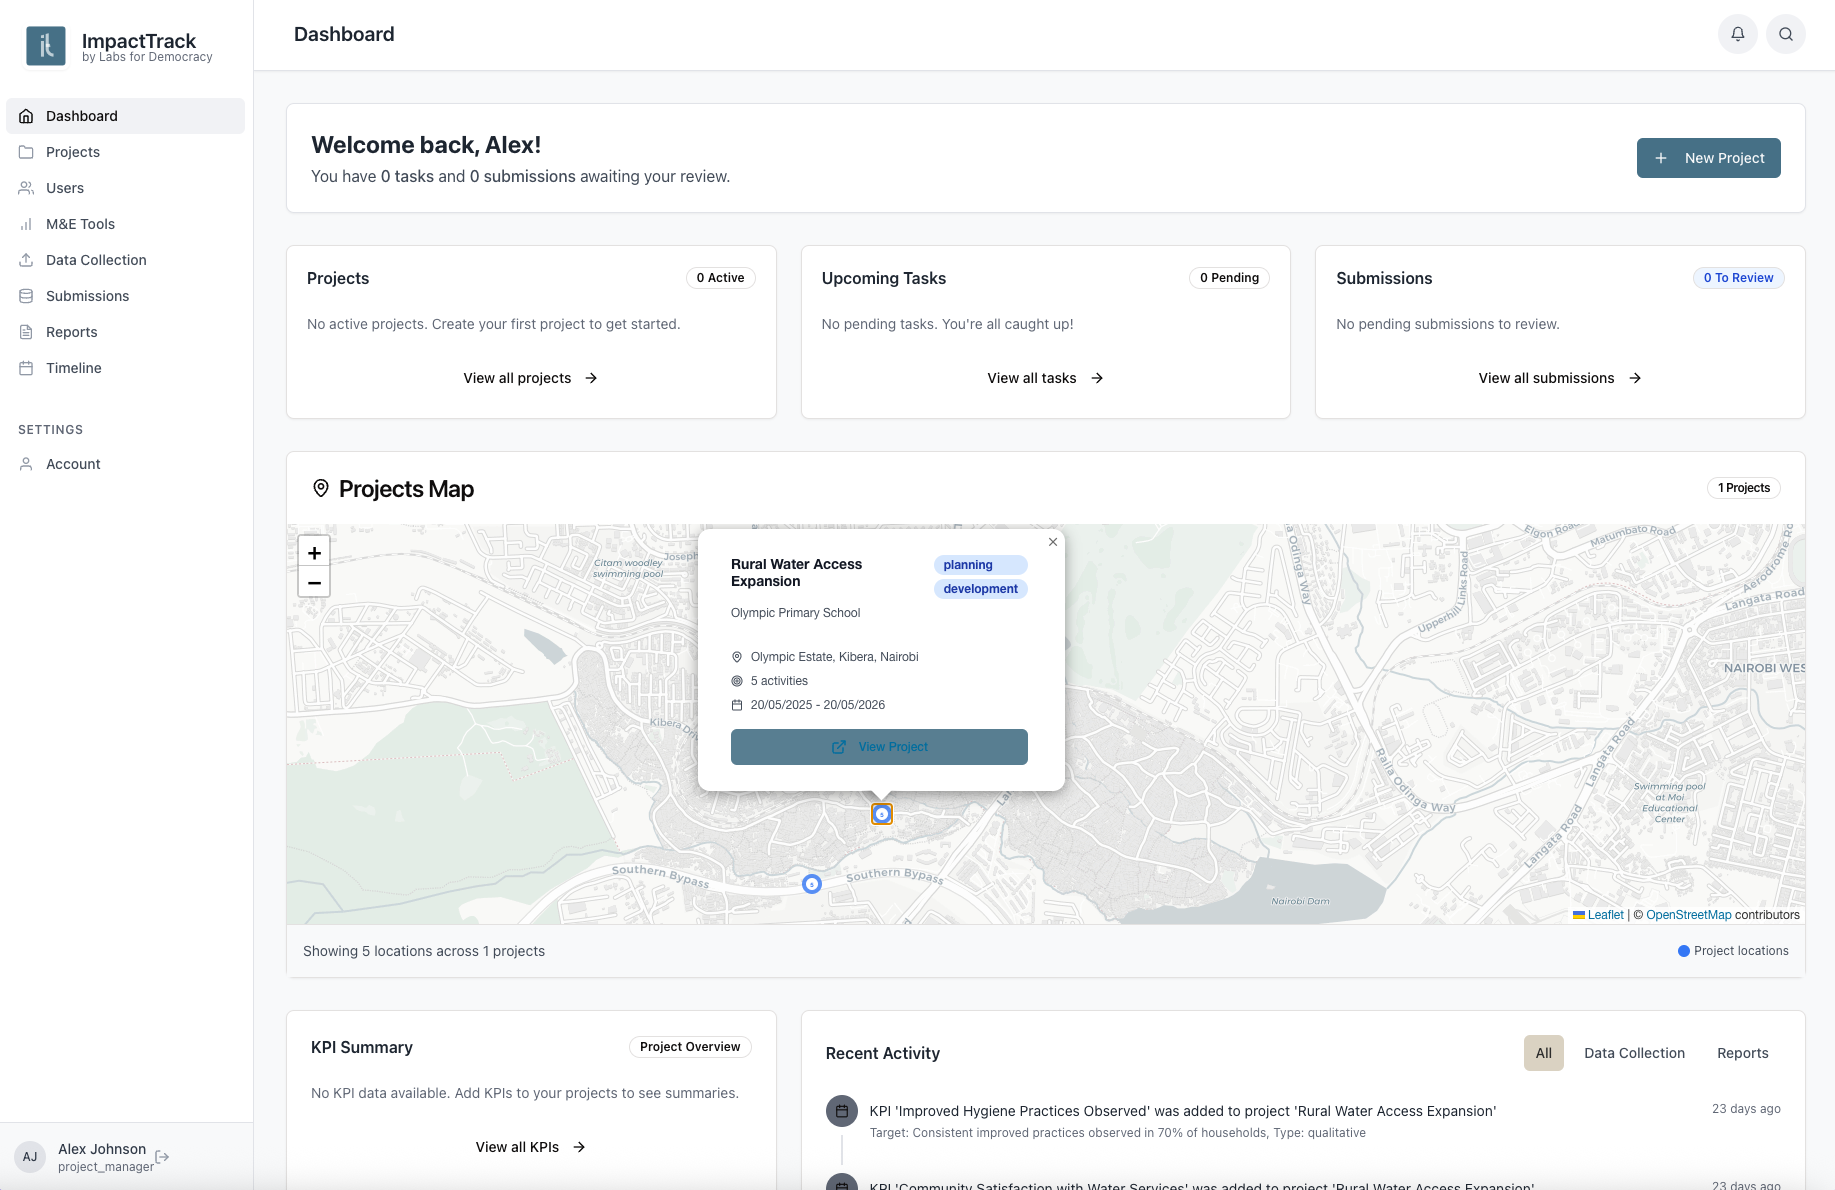Click the 0 Pending badge
This screenshot has width=1835, height=1190.
coord(1229,278)
